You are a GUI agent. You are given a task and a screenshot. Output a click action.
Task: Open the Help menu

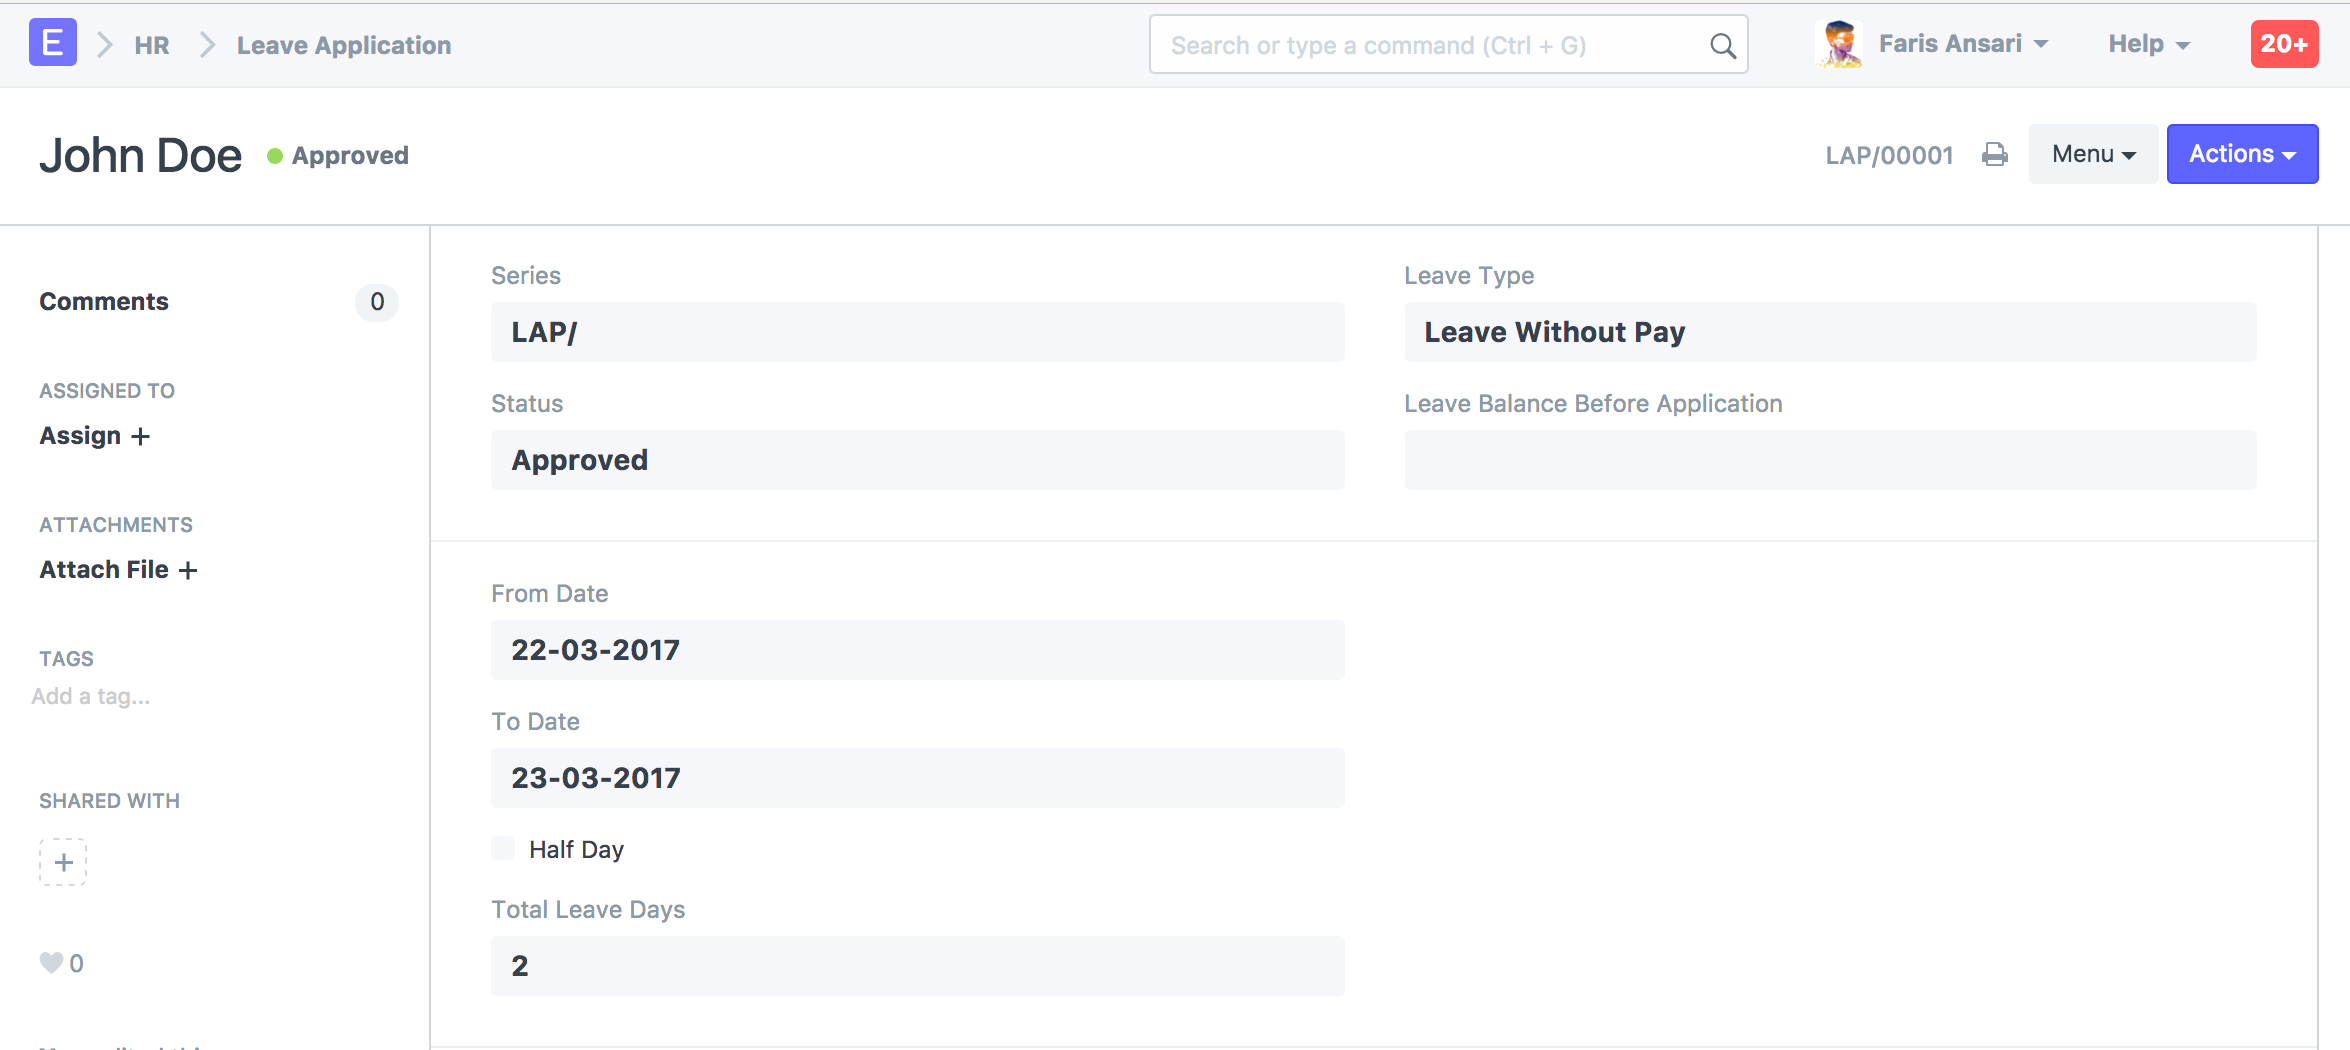point(2149,44)
